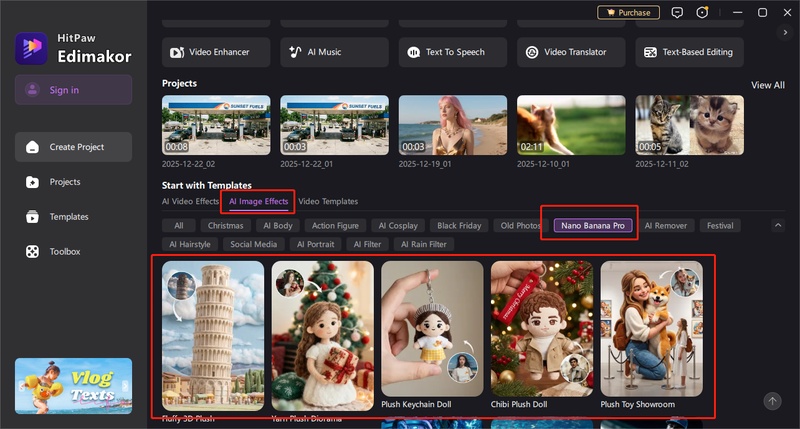Open the notification settings icon in title bar

coord(702,13)
